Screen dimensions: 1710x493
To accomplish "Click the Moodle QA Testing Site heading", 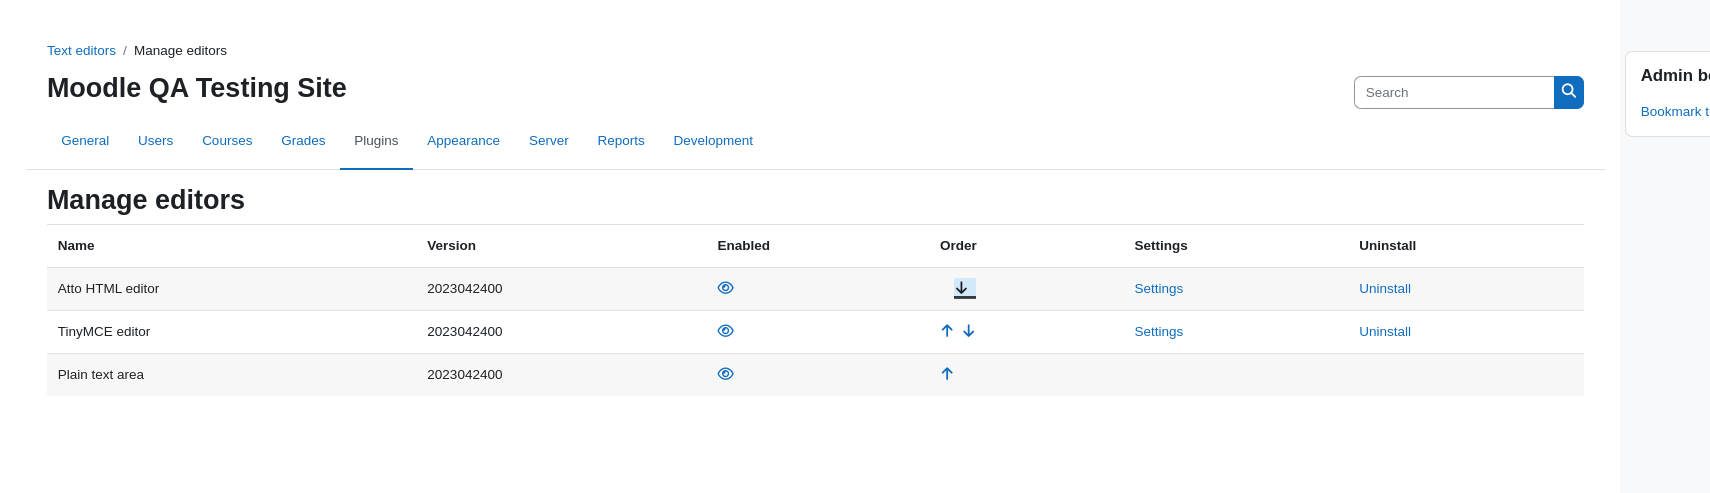I will pyautogui.click(x=197, y=88).
